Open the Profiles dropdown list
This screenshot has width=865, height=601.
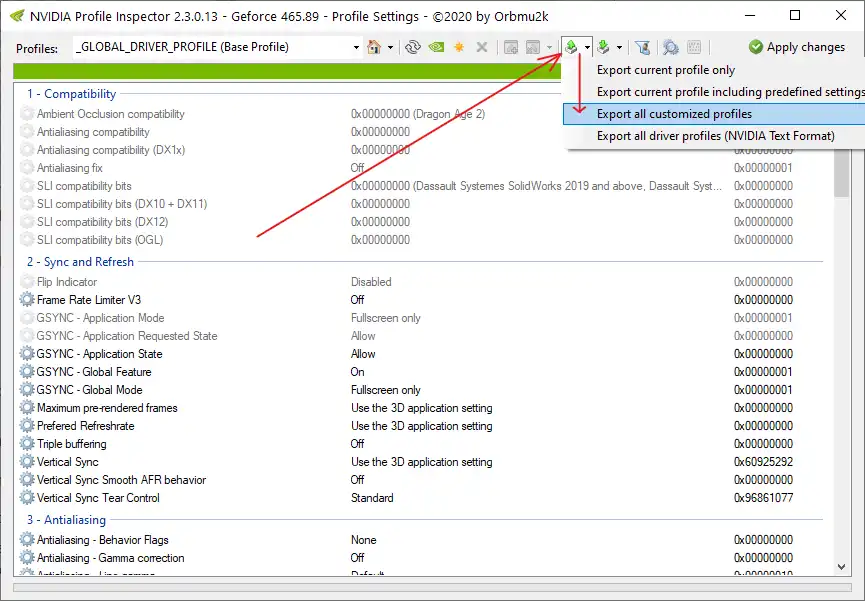click(x=355, y=46)
